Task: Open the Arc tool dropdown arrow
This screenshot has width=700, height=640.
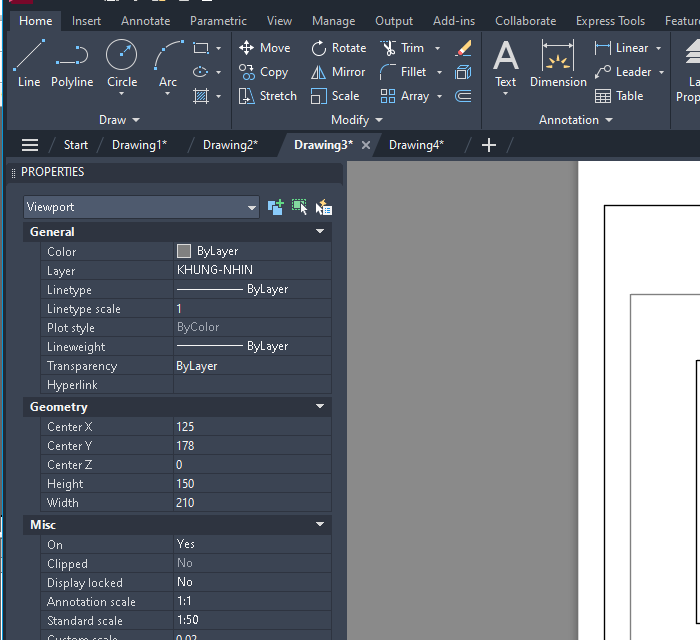Action: point(167,94)
